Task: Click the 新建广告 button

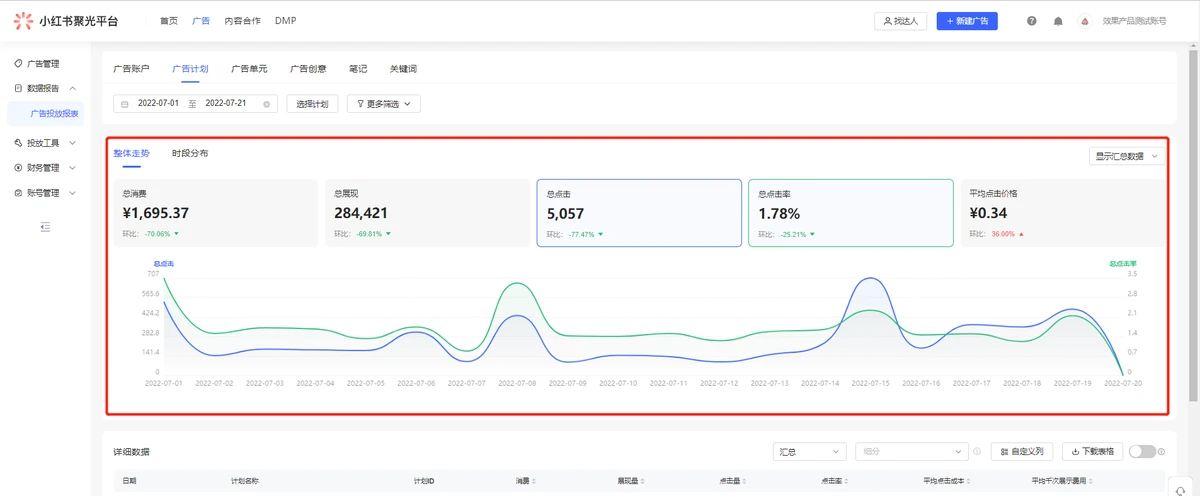Action: [x=966, y=21]
